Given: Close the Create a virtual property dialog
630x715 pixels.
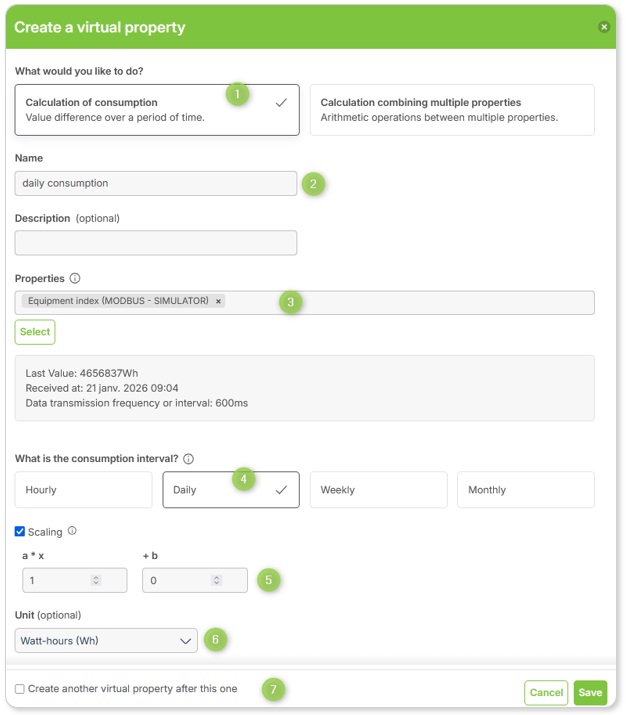Looking at the screenshot, I should 604,27.
